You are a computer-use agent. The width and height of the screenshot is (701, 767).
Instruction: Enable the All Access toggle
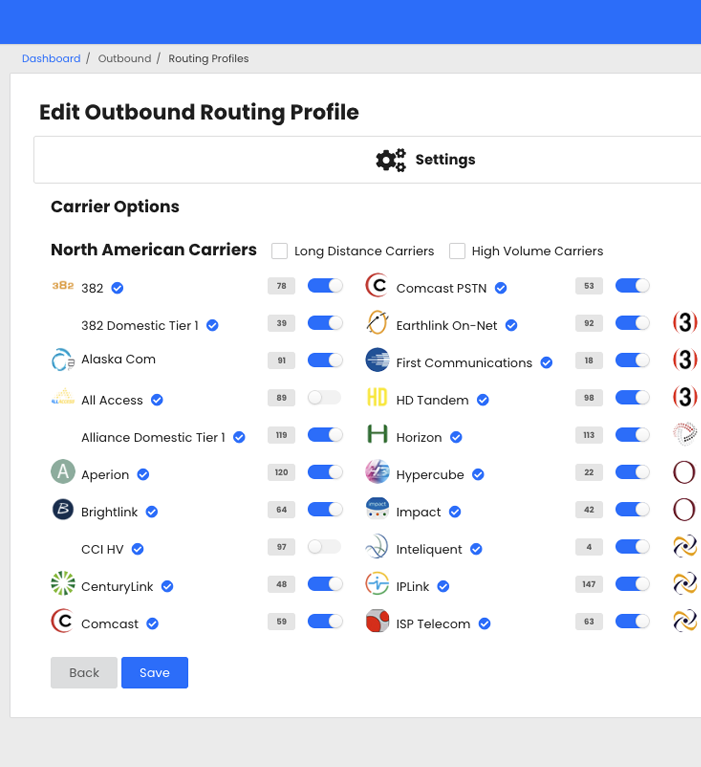pos(325,398)
